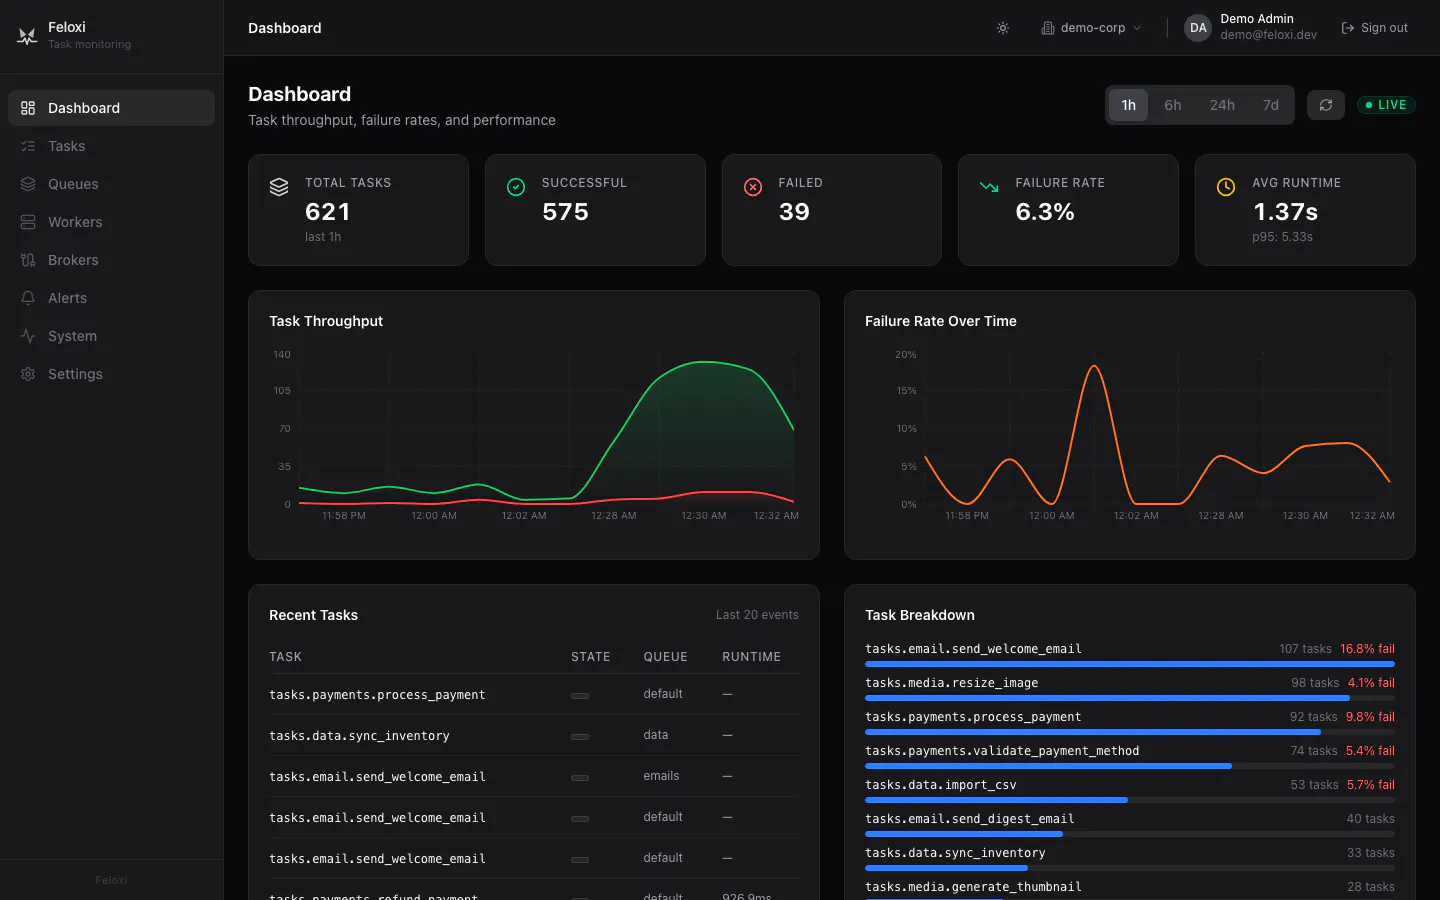This screenshot has height=900, width=1440.
Task: Click the System activity icon in sidebar
Action: tap(28, 336)
